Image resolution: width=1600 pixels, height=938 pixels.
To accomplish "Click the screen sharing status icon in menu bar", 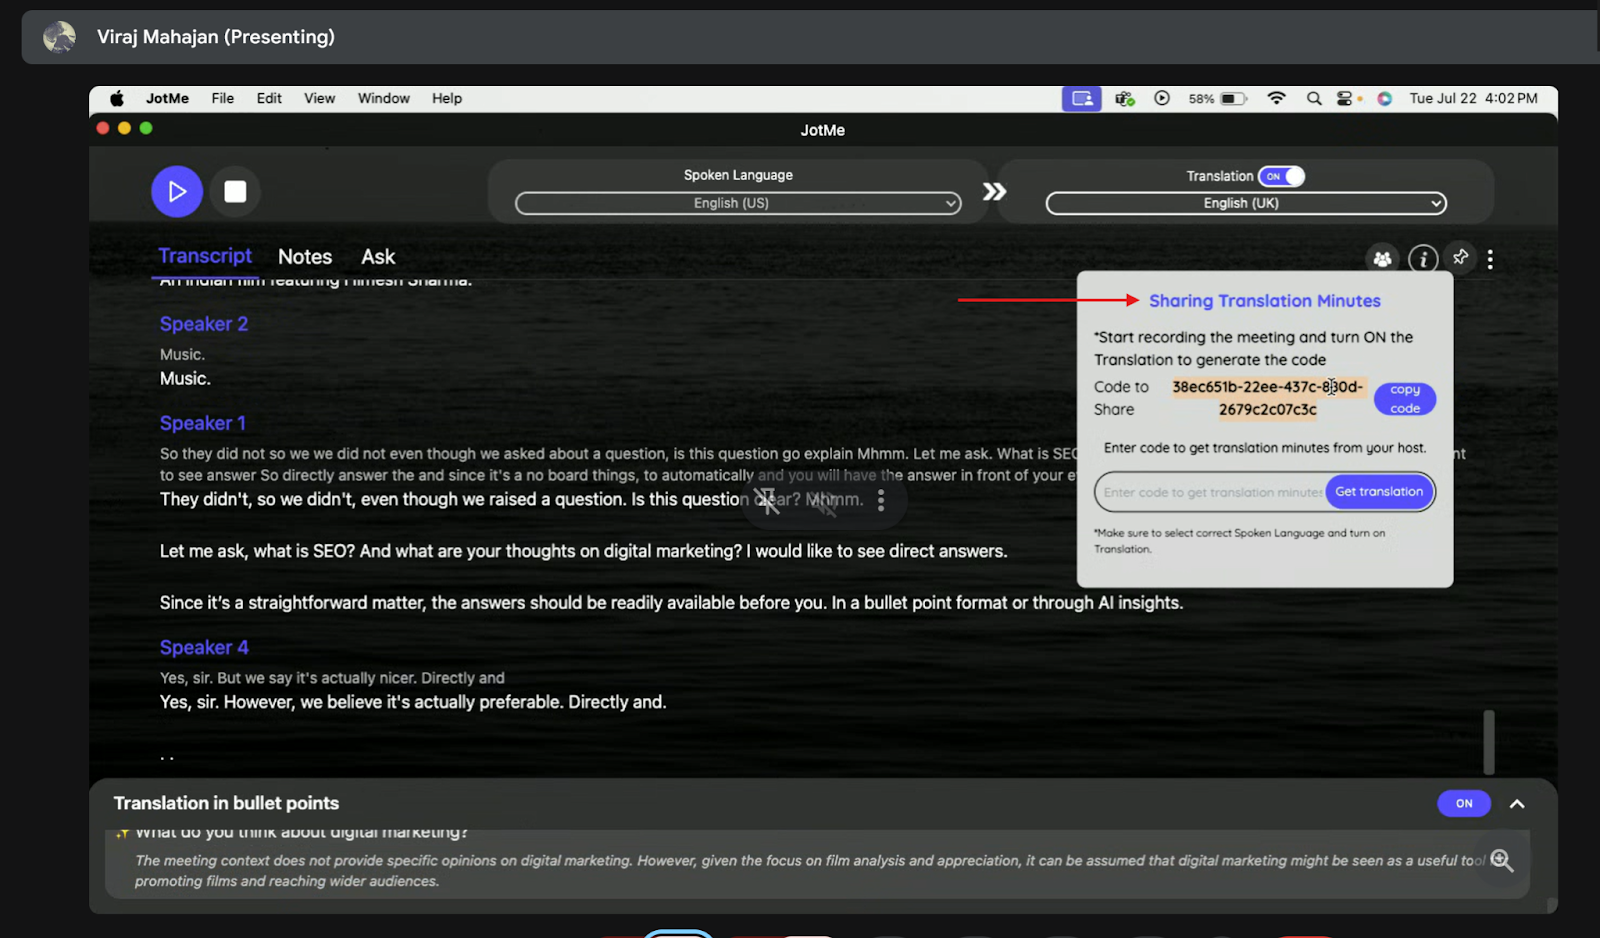I will [x=1081, y=98].
